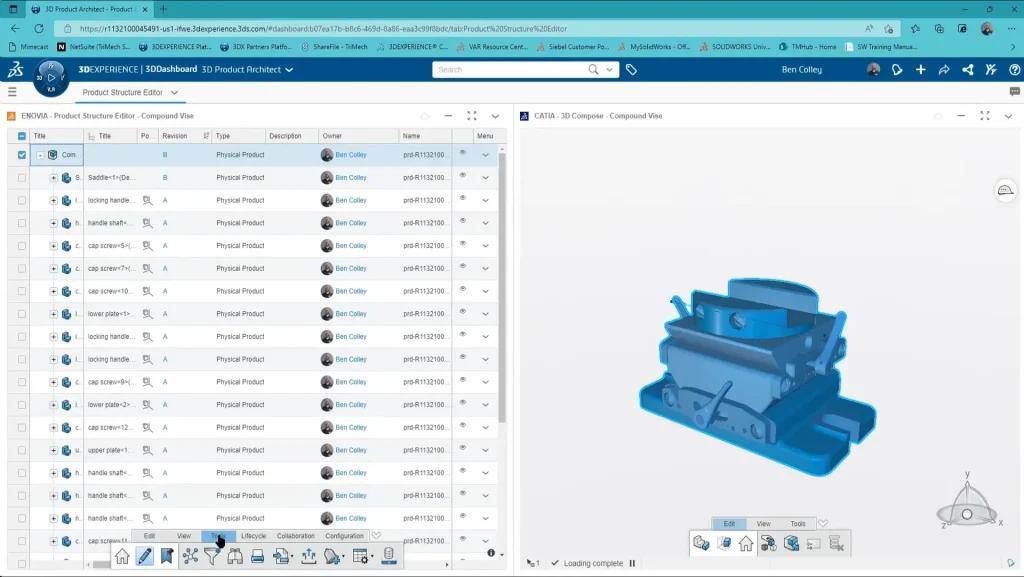
Task: Click the printer icon
Action: point(257,556)
